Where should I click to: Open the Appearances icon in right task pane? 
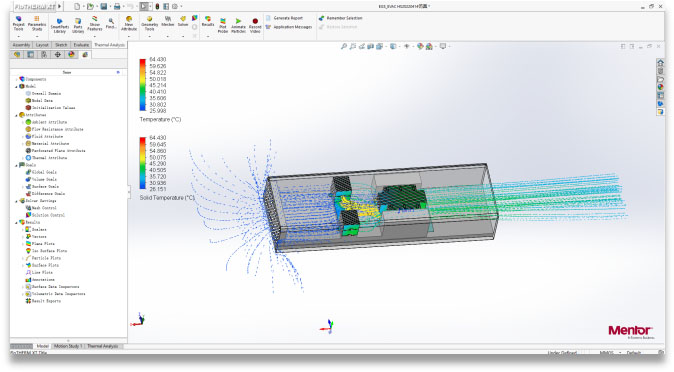(x=660, y=87)
